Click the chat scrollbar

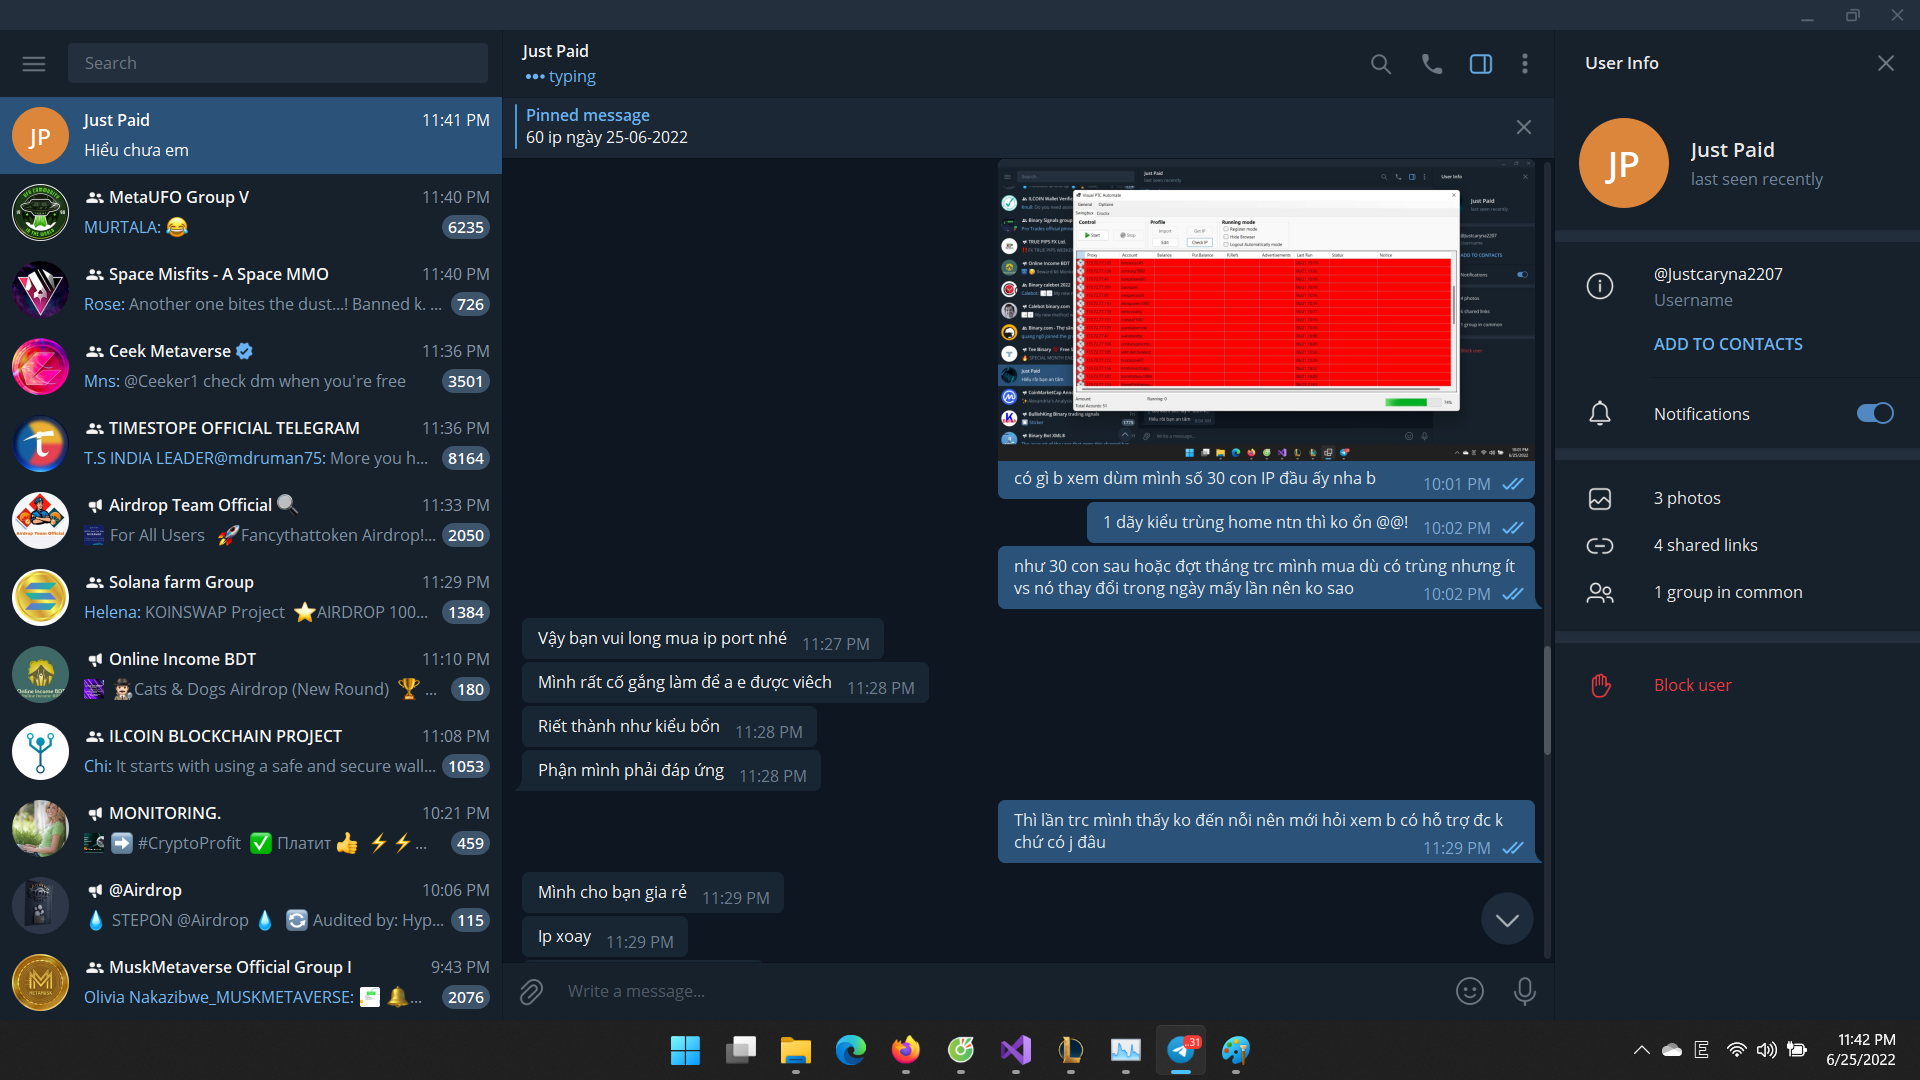pyautogui.click(x=1547, y=700)
